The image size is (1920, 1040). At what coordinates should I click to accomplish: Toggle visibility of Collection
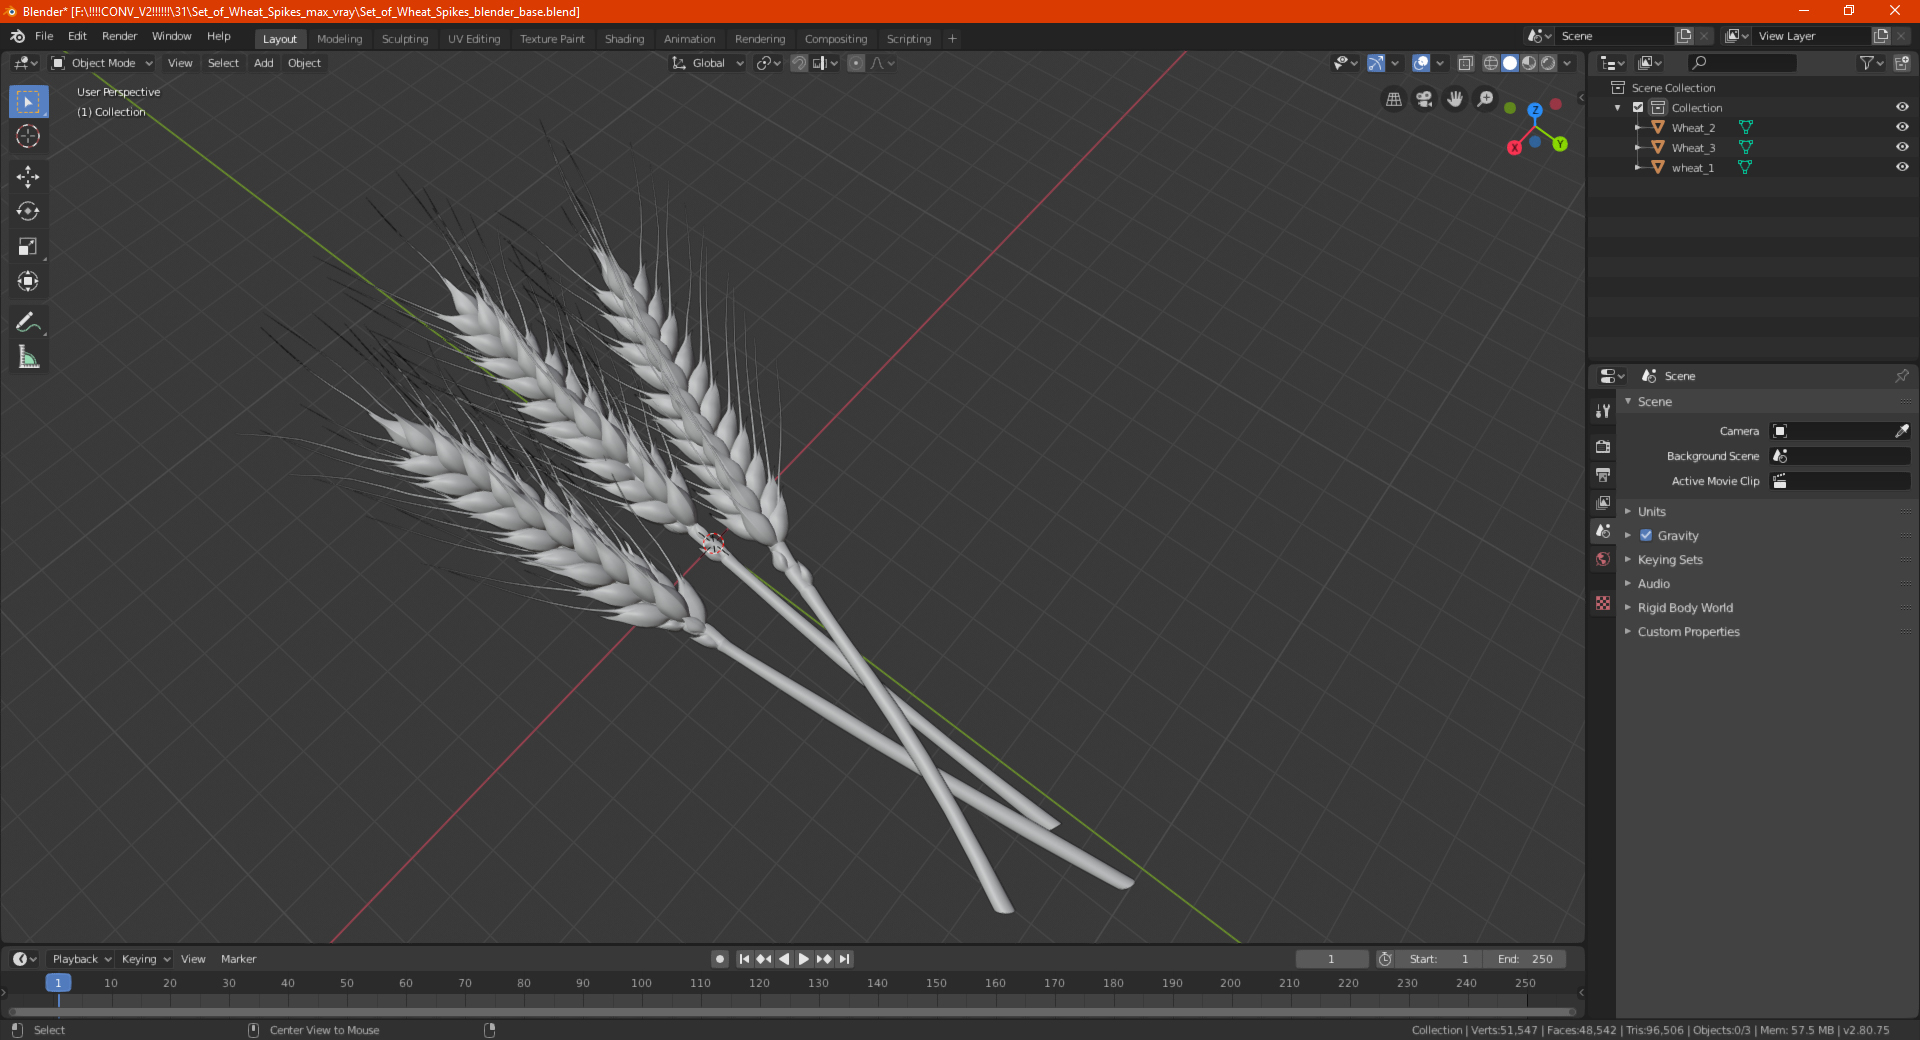tap(1902, 107)
